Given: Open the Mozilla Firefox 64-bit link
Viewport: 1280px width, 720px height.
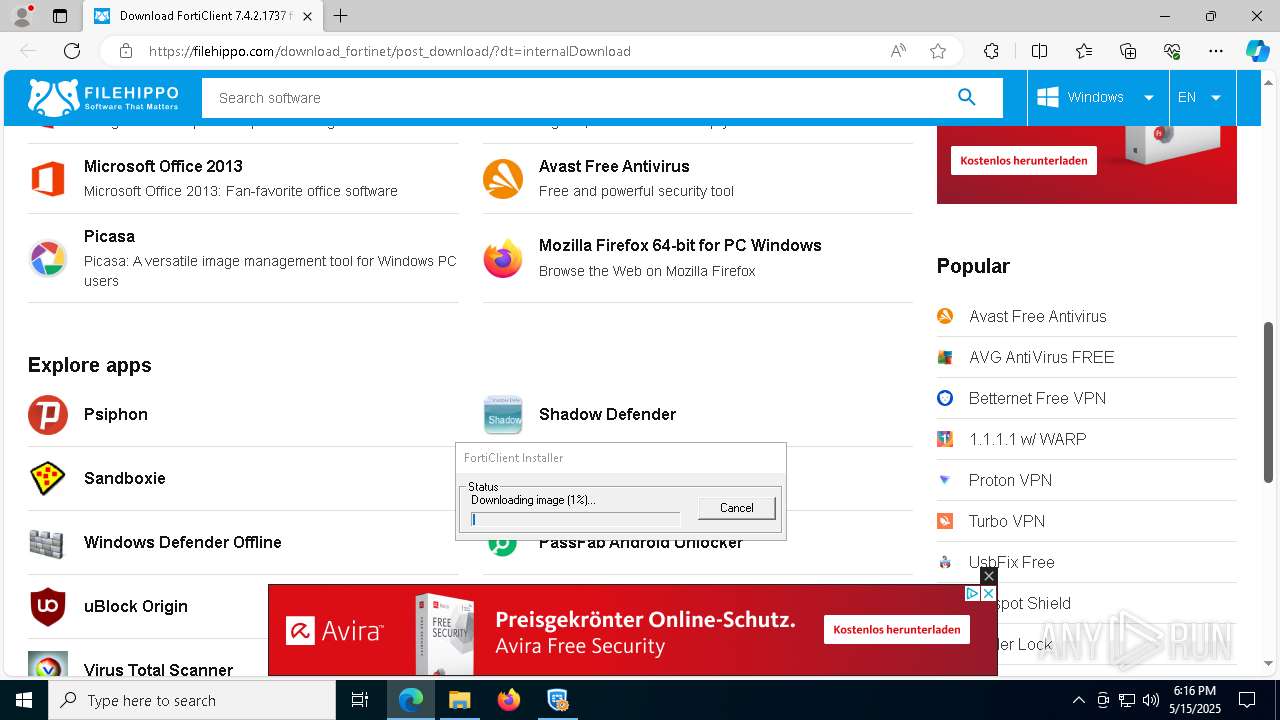Looking at the screenshot, I should (x=680, y=245).
